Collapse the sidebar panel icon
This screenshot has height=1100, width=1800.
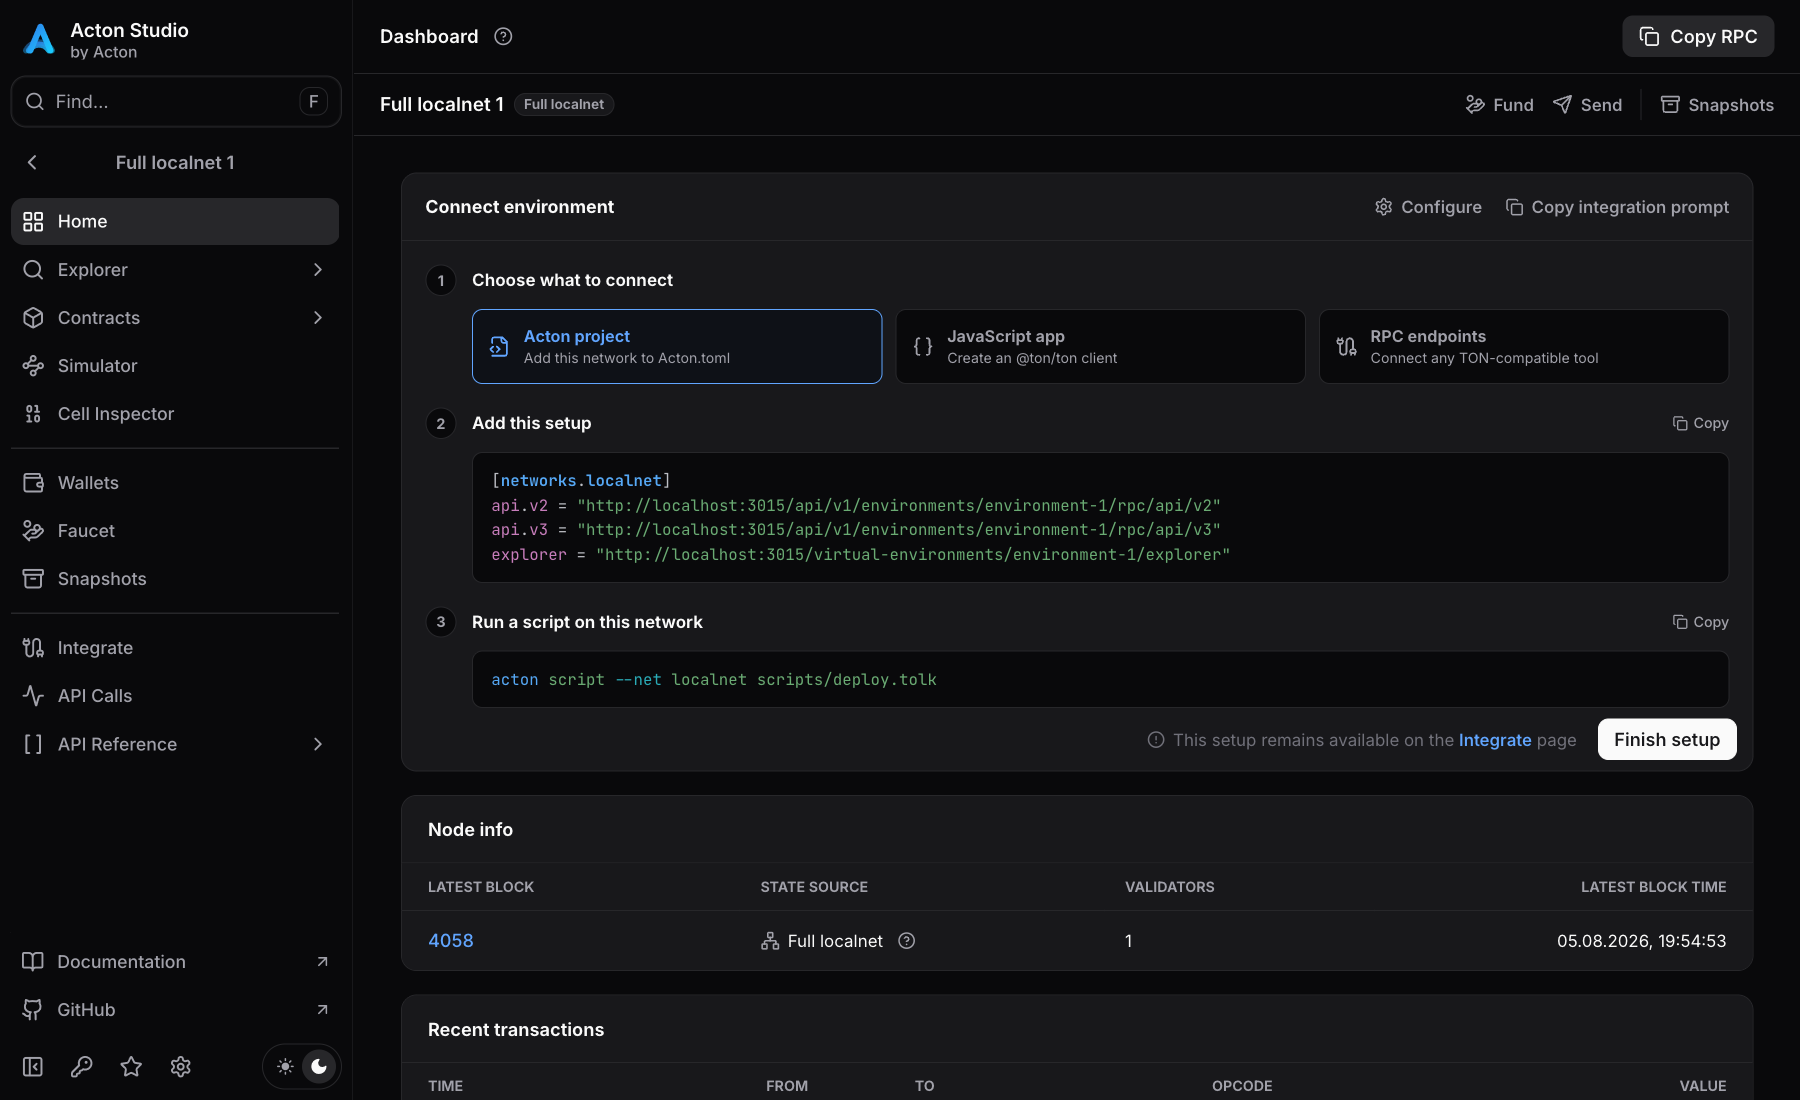click(x=33, y=1067)
